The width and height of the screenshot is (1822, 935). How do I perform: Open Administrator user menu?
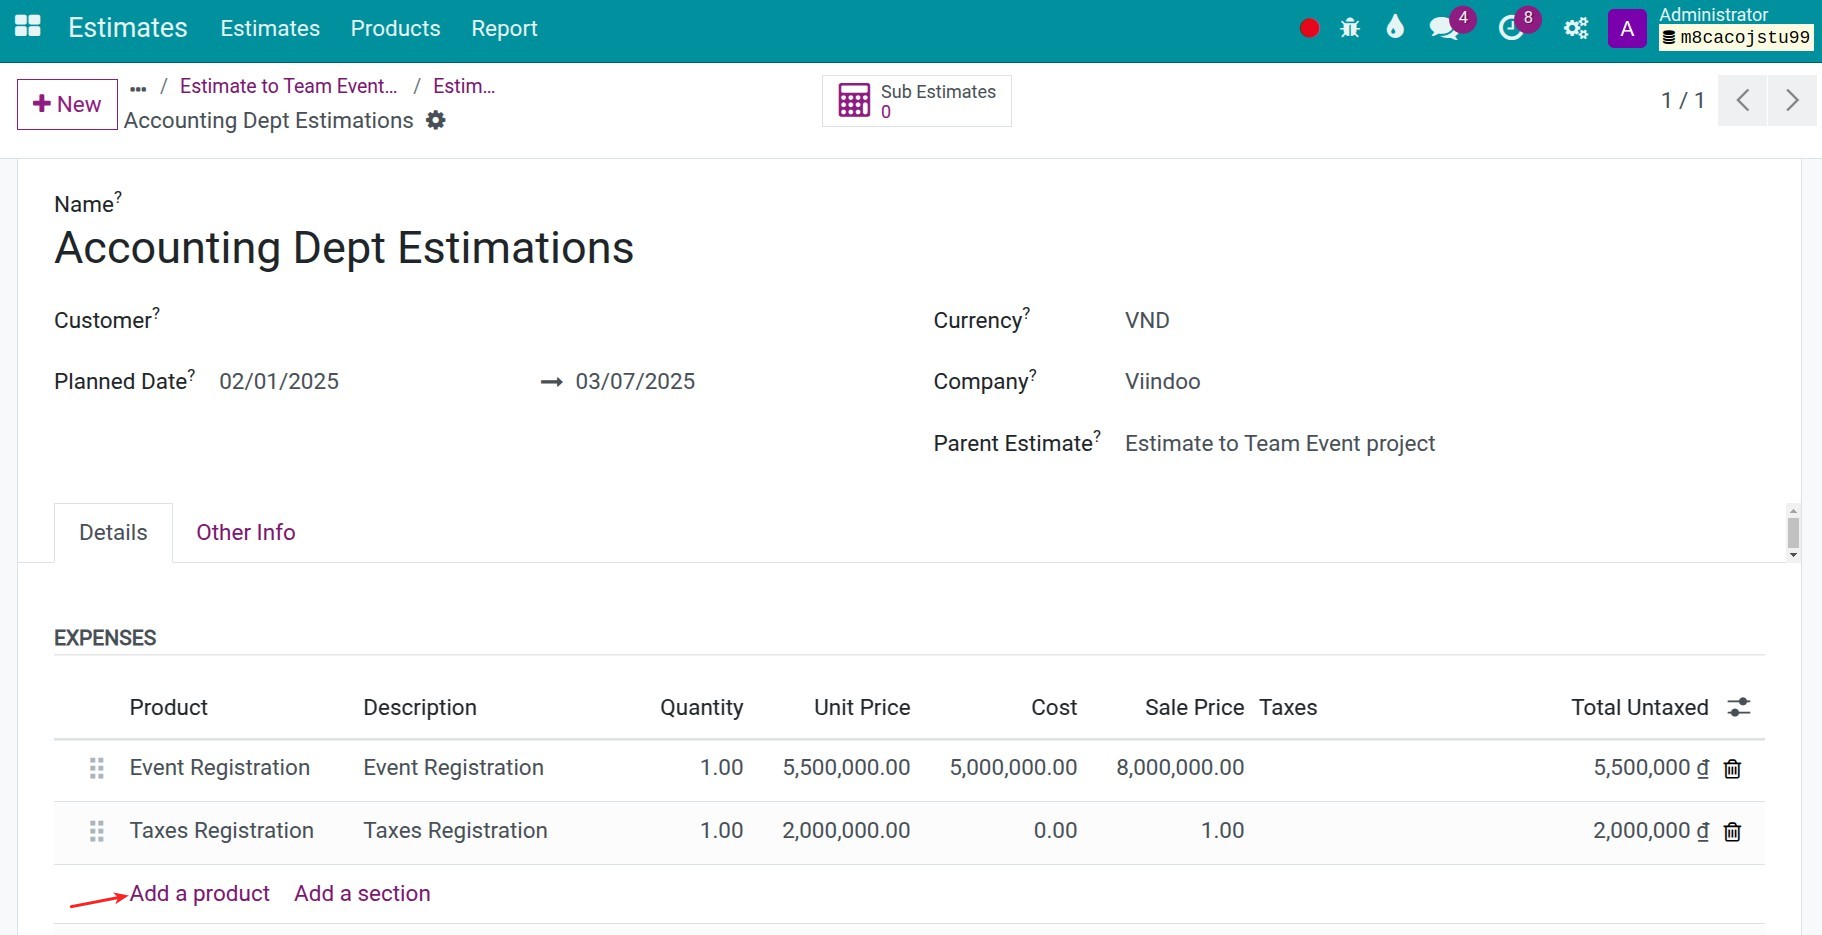pyautogui.click(x=1713, y=14)
